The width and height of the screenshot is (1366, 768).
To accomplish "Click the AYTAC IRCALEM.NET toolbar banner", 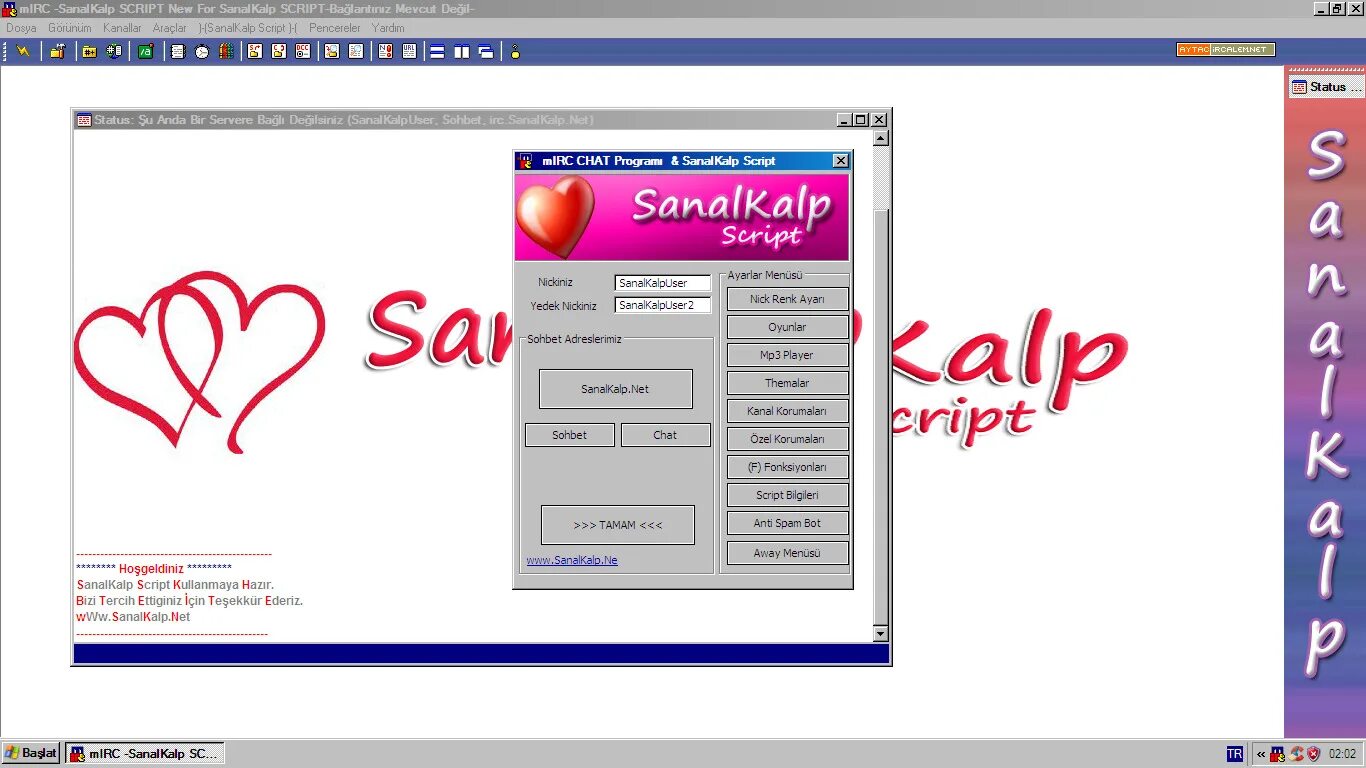I will coord(1226,49).
